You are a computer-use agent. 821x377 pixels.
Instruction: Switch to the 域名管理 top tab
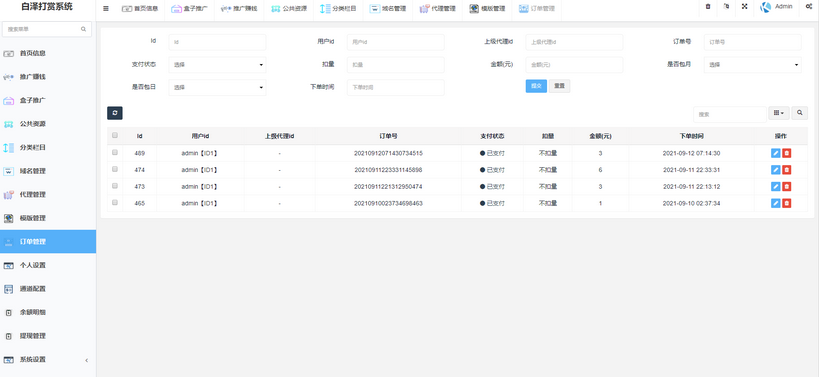[x=387, y=9]
